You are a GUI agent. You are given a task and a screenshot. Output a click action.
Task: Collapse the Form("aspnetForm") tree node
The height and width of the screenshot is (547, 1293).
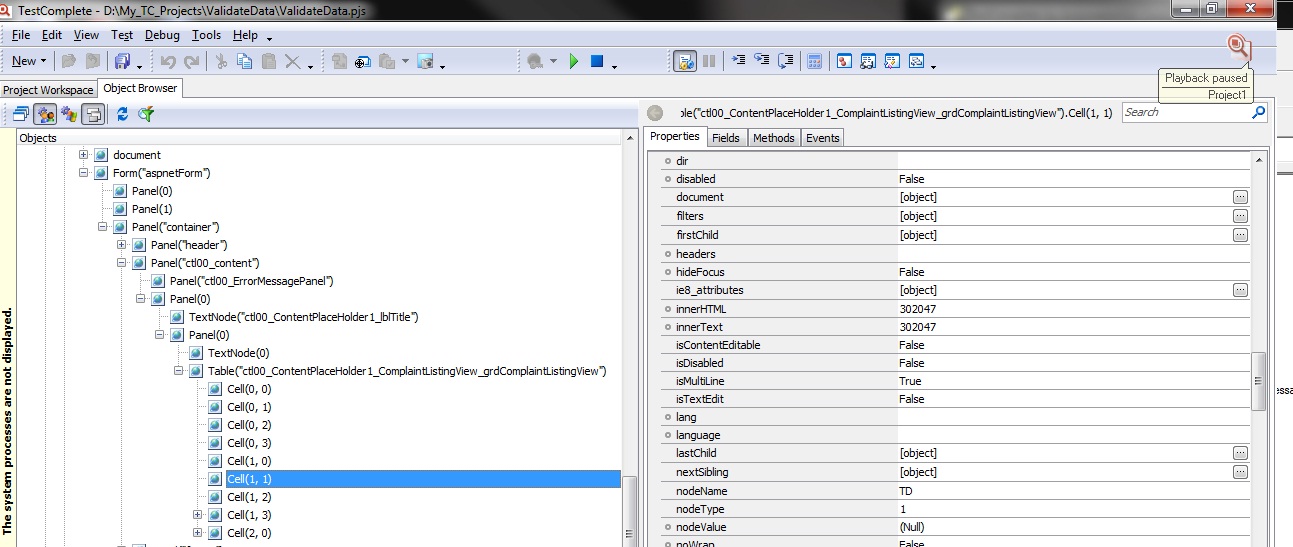[84, 173]
